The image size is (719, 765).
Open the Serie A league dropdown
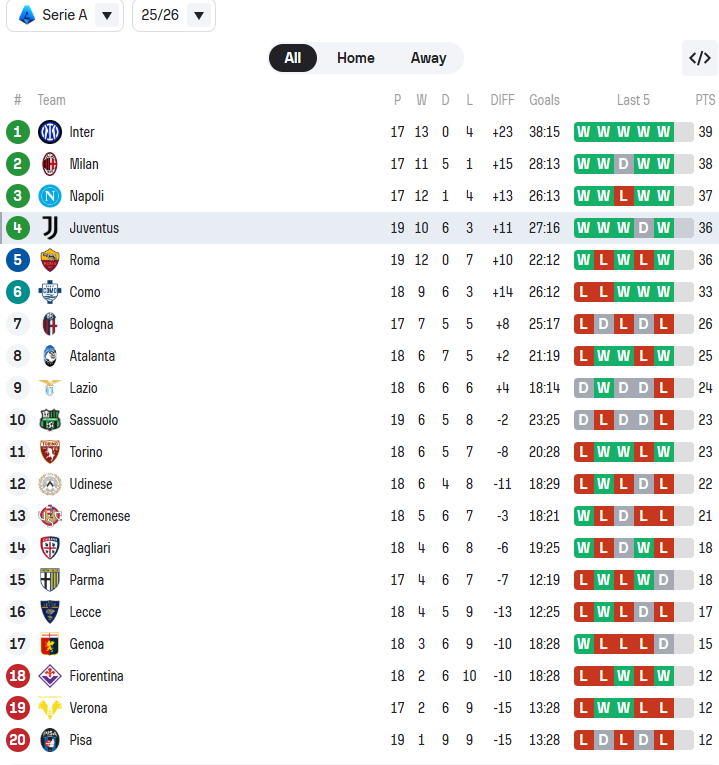pyautogui.click(x=108, y=15)
